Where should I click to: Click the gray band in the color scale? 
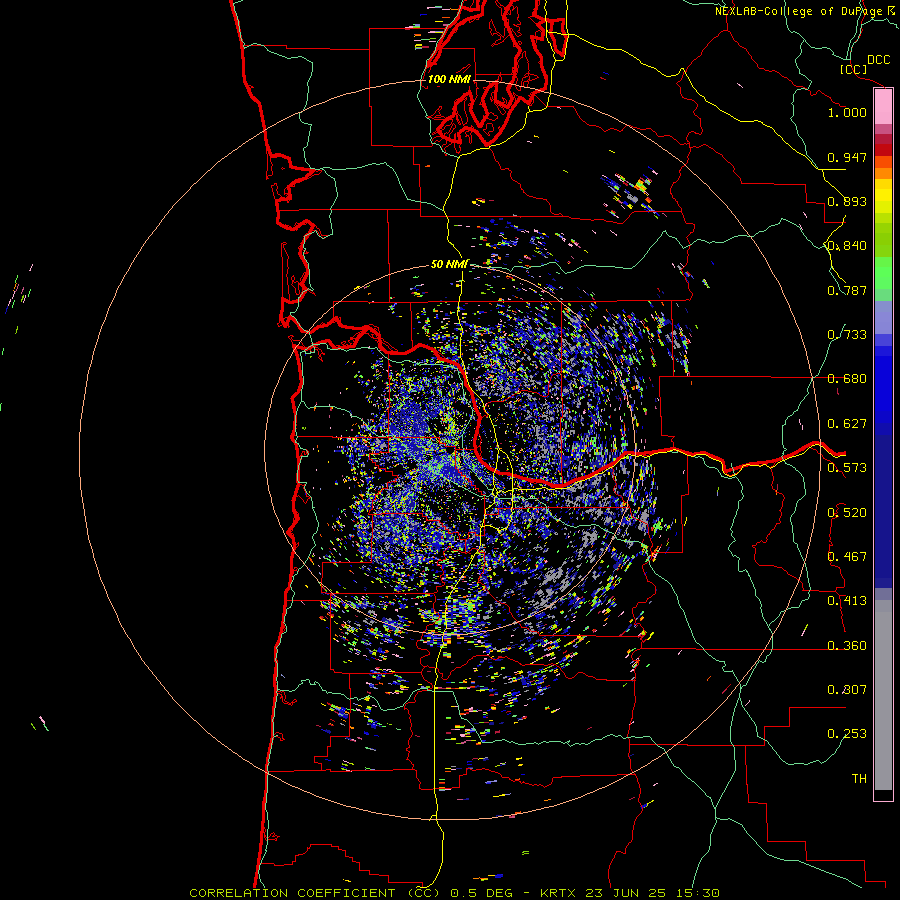point(883,695)
